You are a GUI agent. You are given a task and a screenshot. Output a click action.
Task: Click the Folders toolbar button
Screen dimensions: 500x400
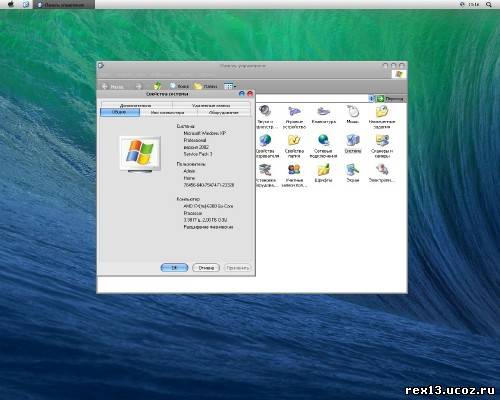coord(206,86)
